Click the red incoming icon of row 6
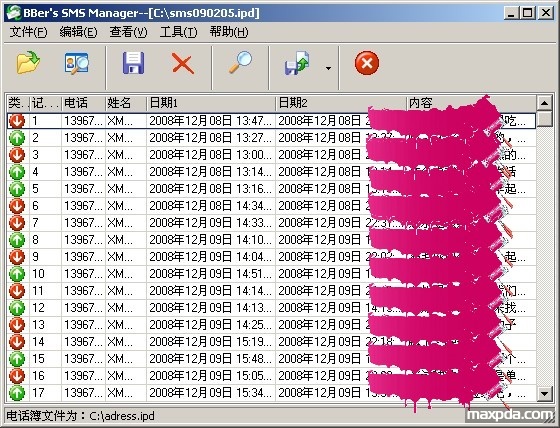The width and height of the screenshot is (560, 428). 16,206
